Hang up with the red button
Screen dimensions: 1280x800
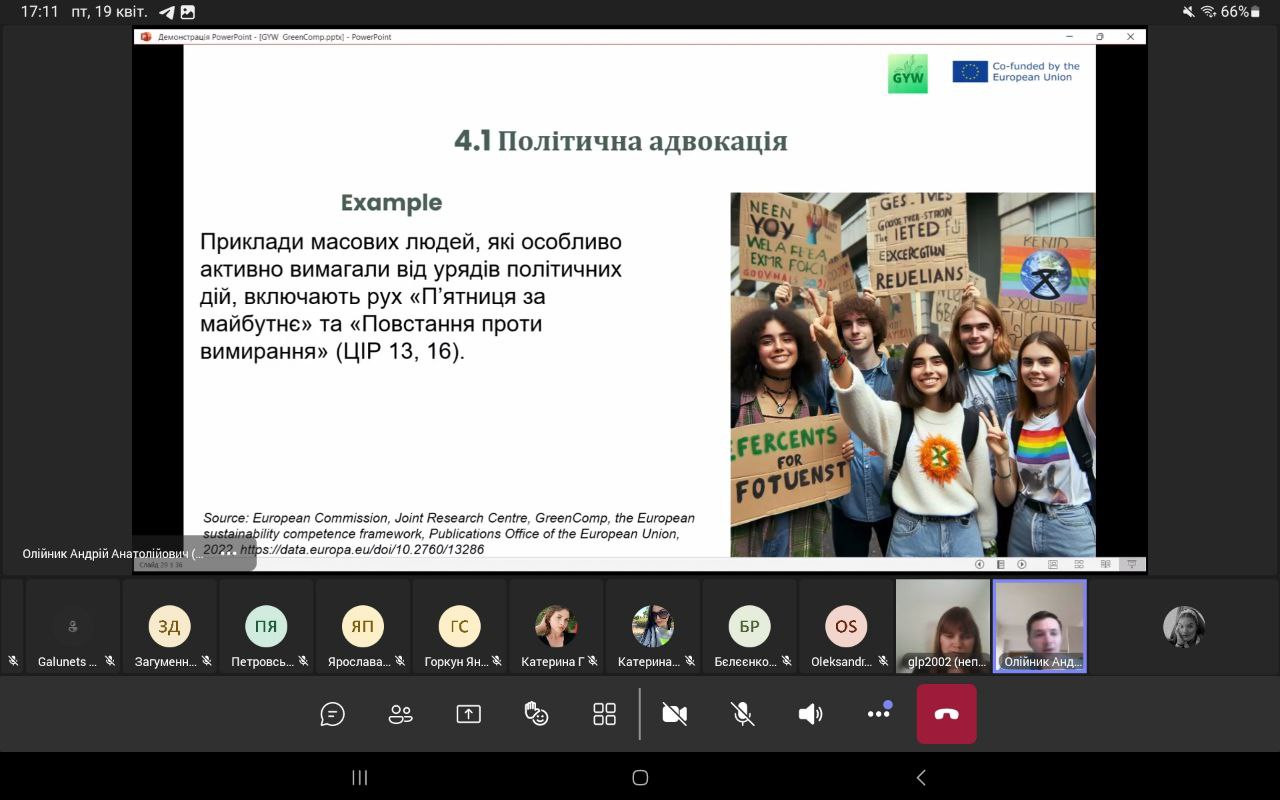pyautogui.click(x=946, y=714)
